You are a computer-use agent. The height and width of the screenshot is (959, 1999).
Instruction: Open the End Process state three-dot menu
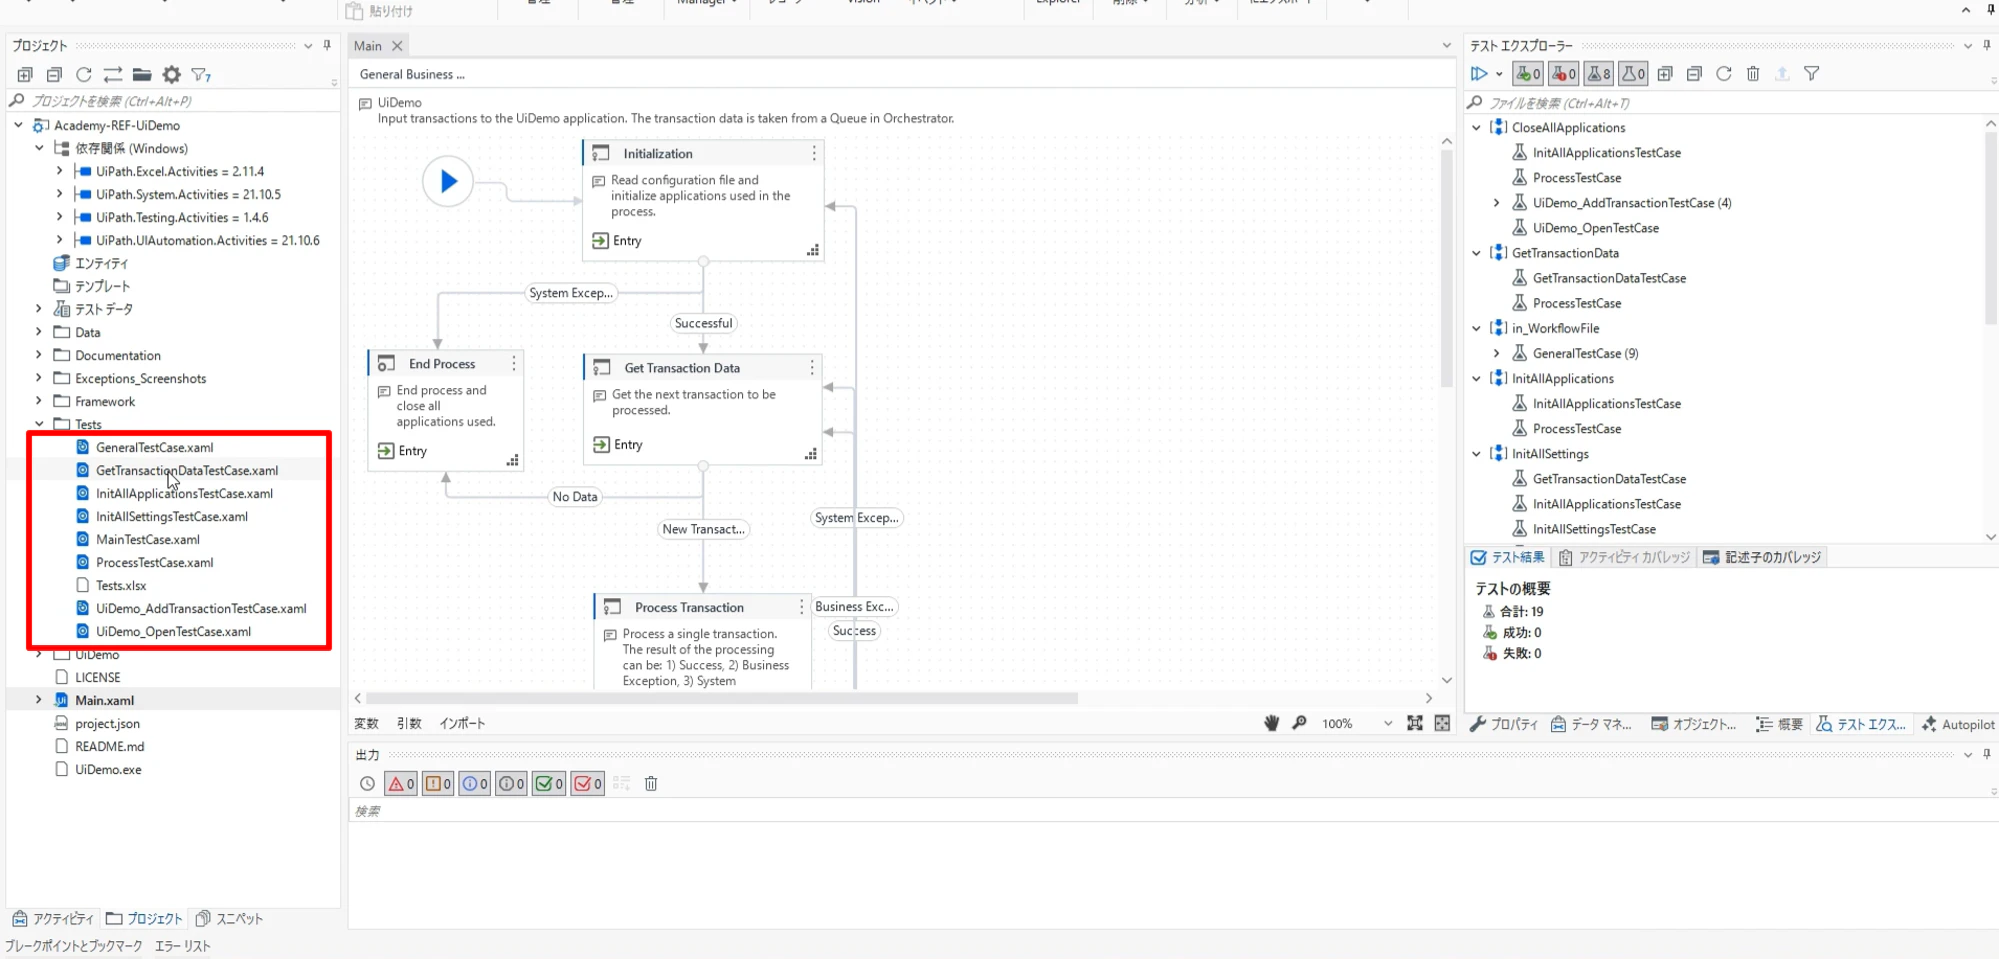(514, 364)
